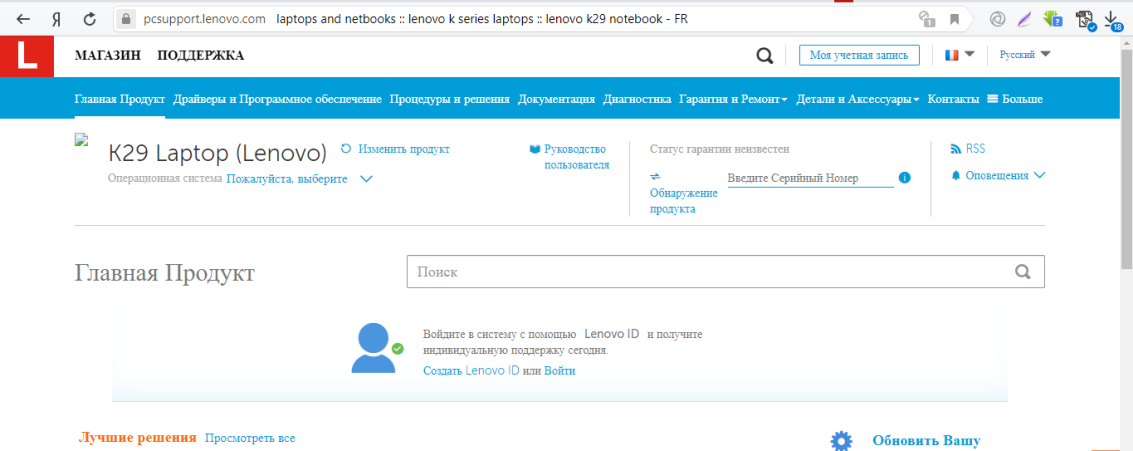Click the French flag country icon
The height and width of the screenshot is (451, 1133).
point(952,55)
